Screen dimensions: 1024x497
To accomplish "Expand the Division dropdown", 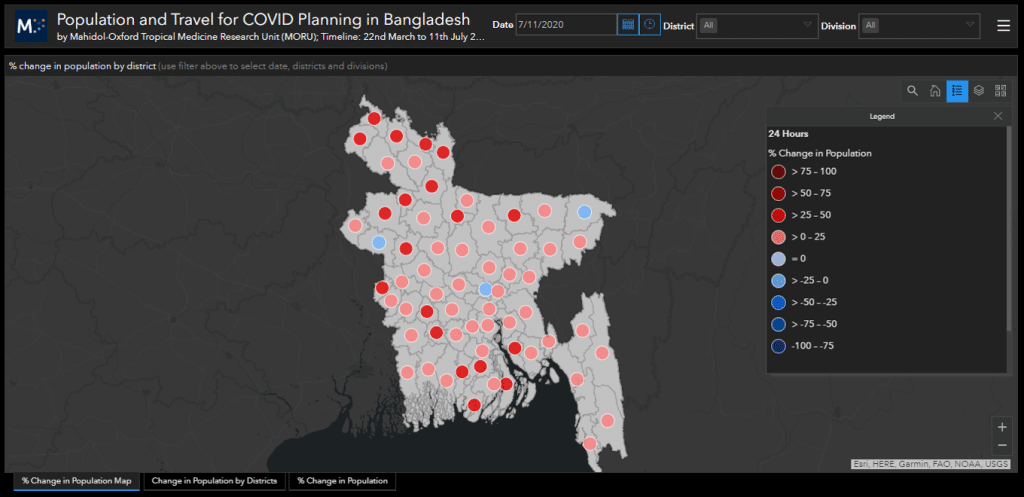I will coord(919,25).
